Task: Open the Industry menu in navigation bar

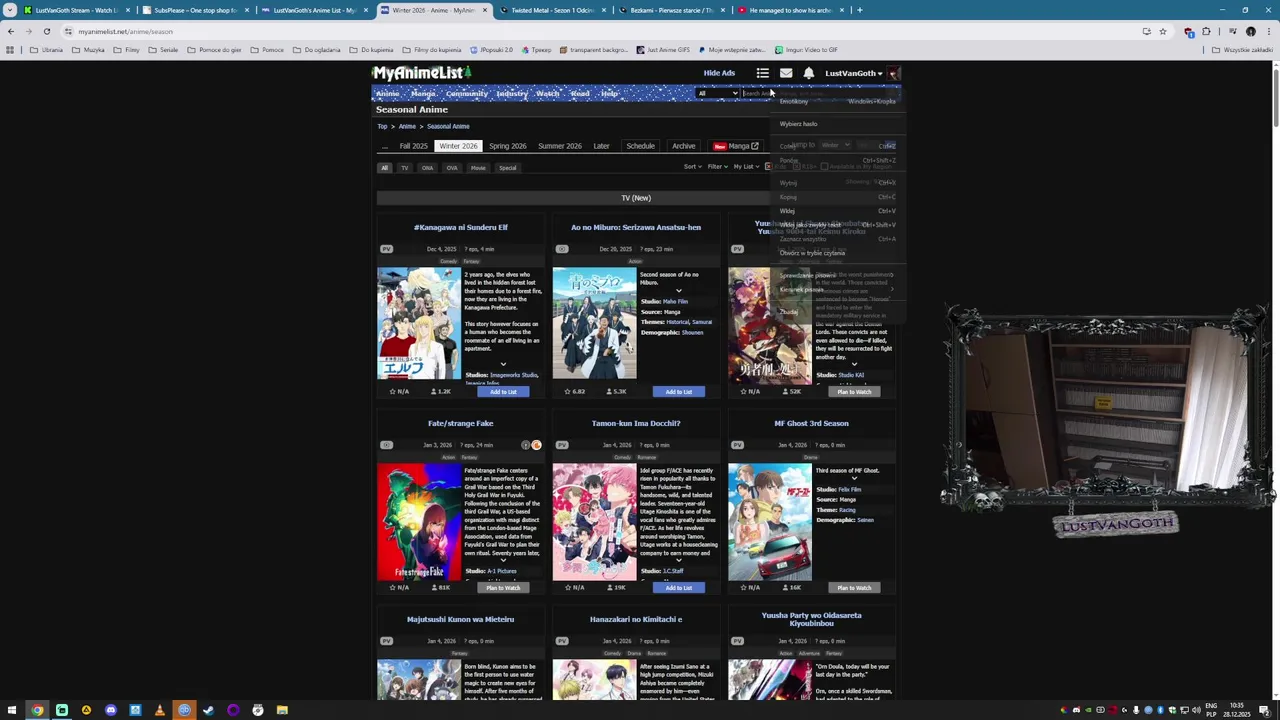Action: tap(512, 94)
